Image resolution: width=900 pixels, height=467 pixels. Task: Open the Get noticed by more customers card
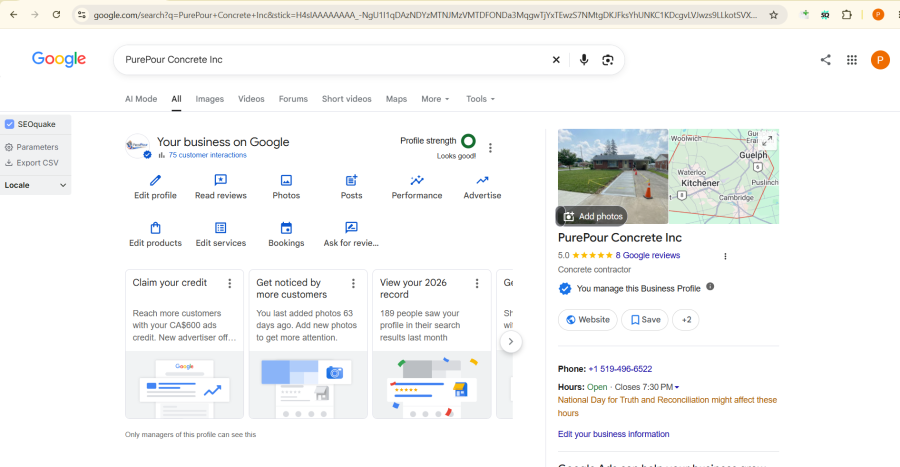pyautogui.click(x=308, y=344)
